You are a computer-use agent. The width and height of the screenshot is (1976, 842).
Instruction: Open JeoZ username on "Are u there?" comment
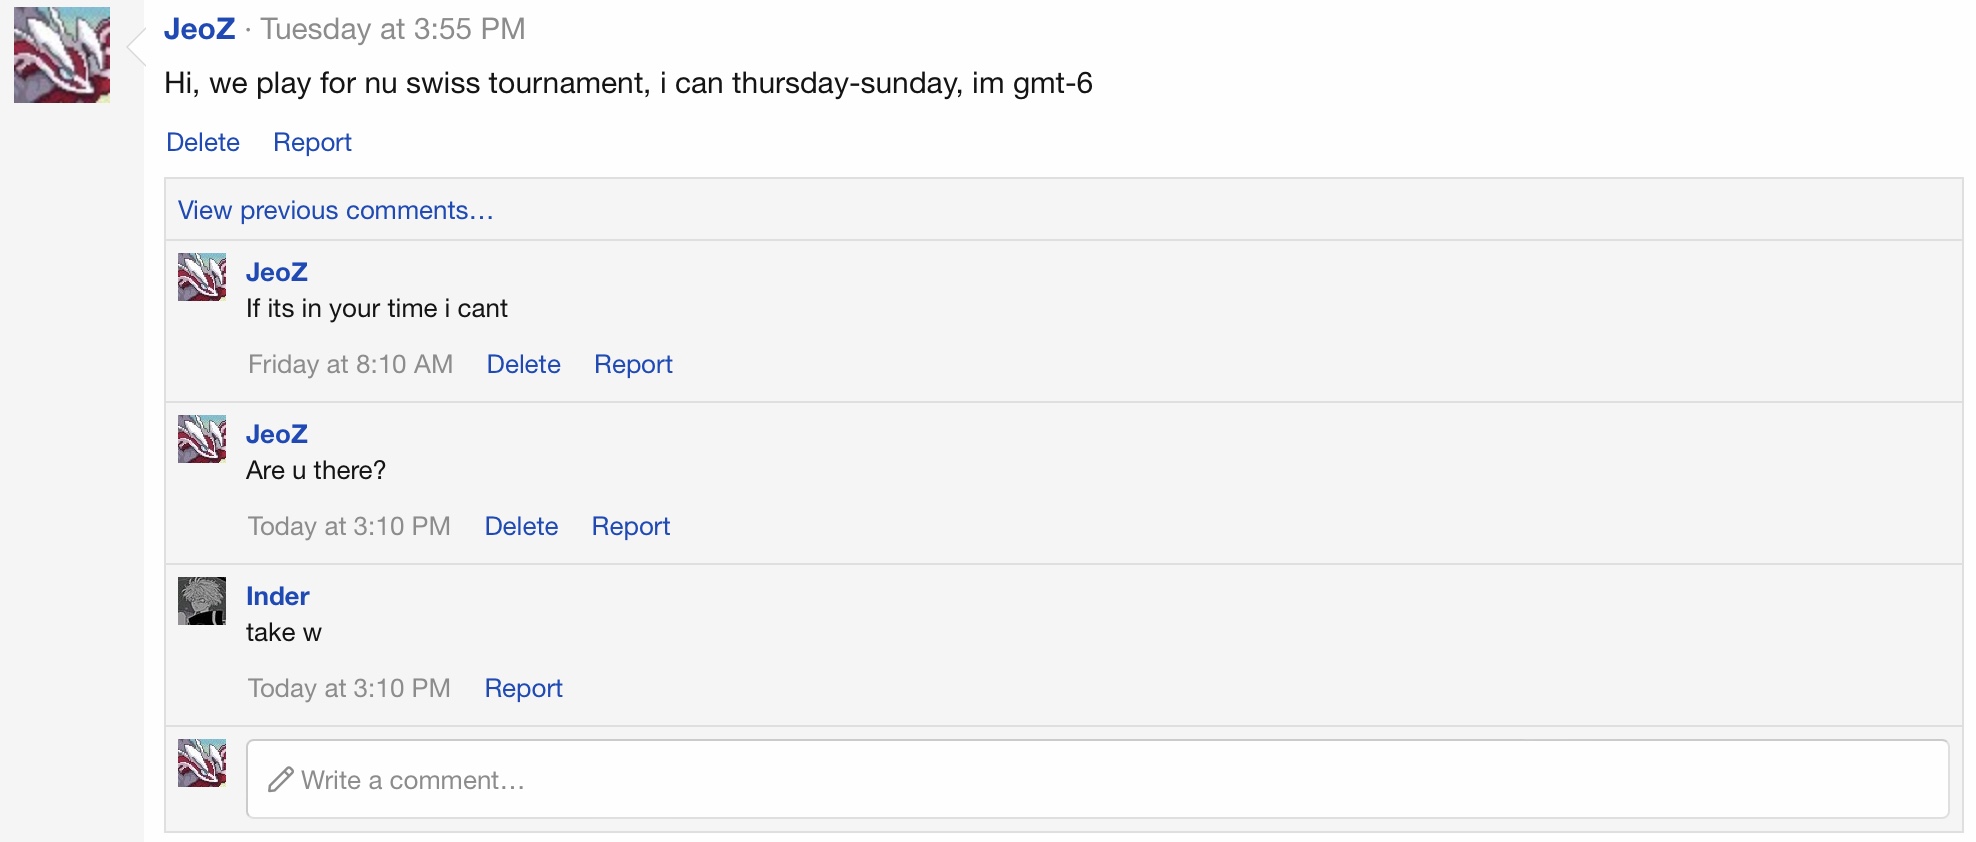point(277,434)
